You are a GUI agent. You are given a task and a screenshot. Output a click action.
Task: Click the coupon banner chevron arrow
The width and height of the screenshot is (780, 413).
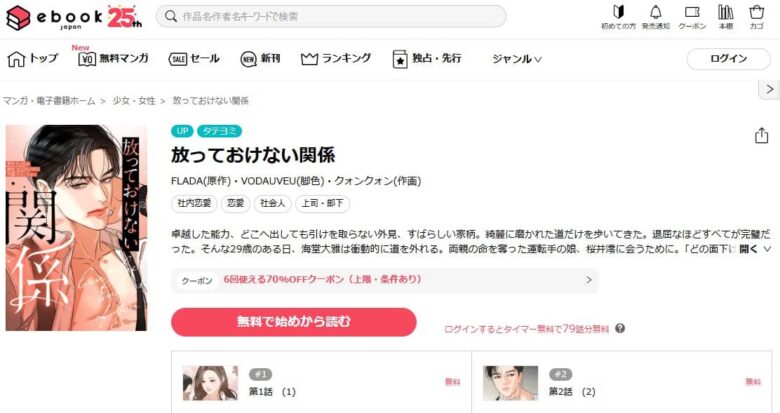coord(589,280)
